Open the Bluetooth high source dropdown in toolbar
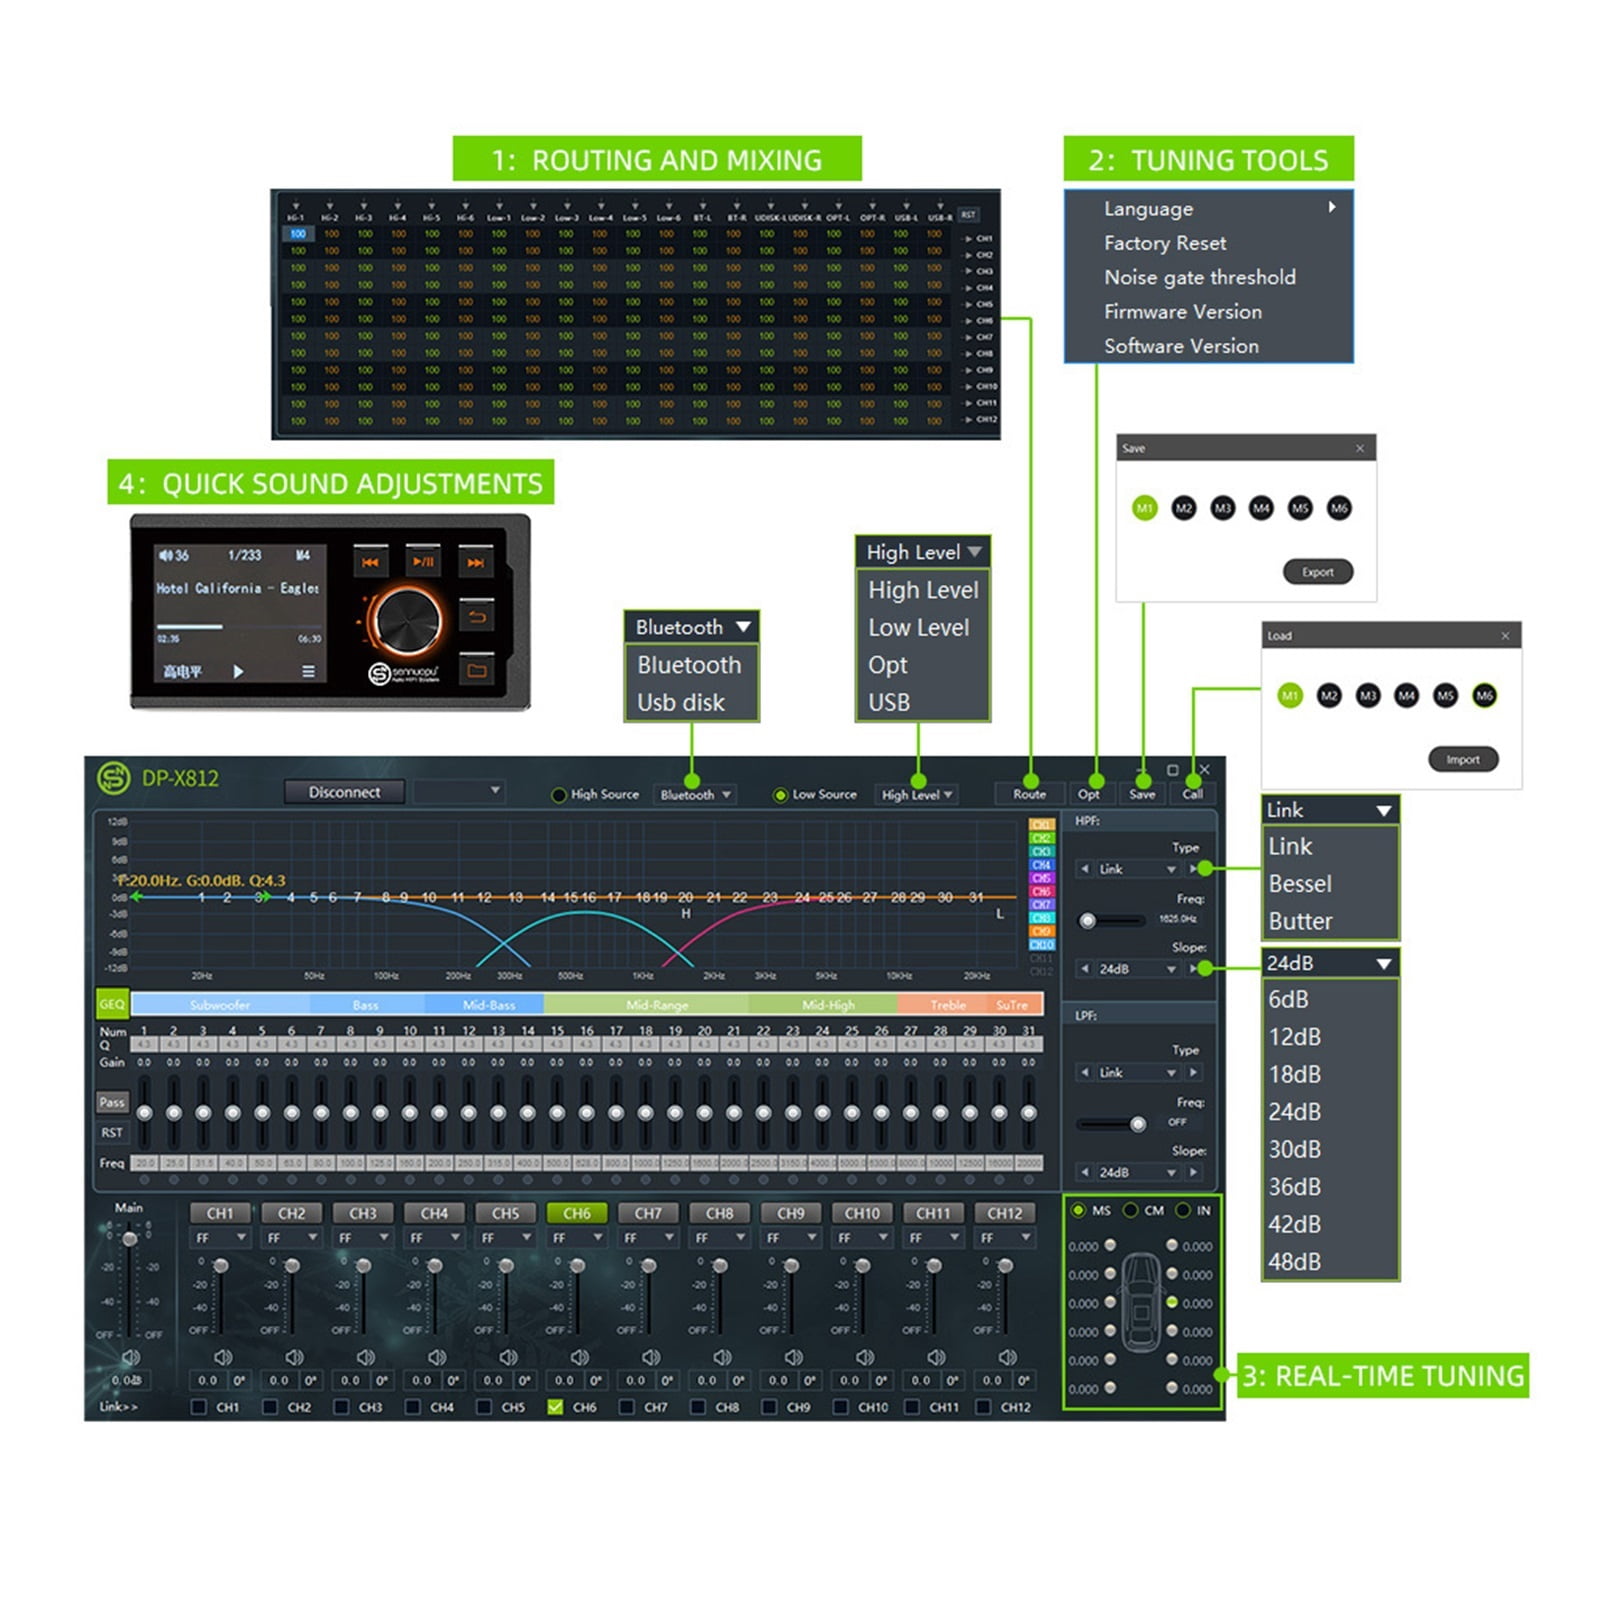Viewport: 1600px width, 1600px height. 695,794
